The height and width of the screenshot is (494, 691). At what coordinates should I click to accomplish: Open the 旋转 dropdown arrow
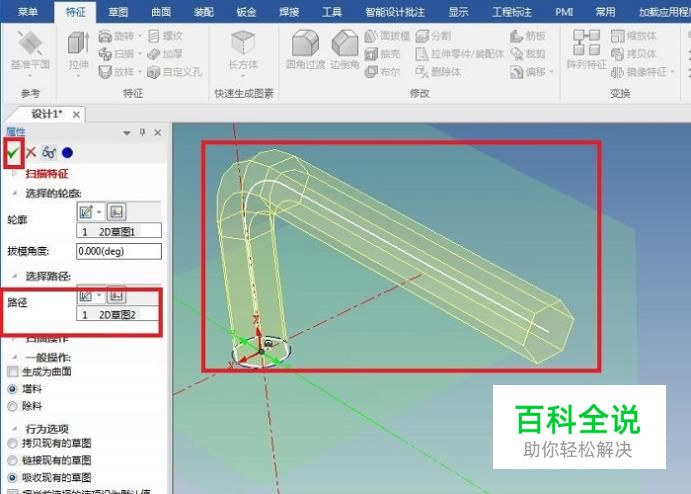140,36
